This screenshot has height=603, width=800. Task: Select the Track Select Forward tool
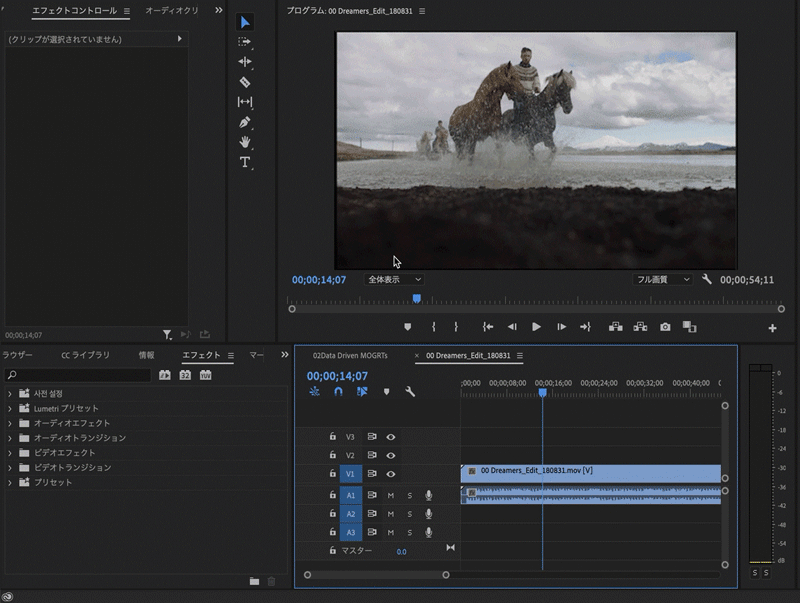coord(245,42)
